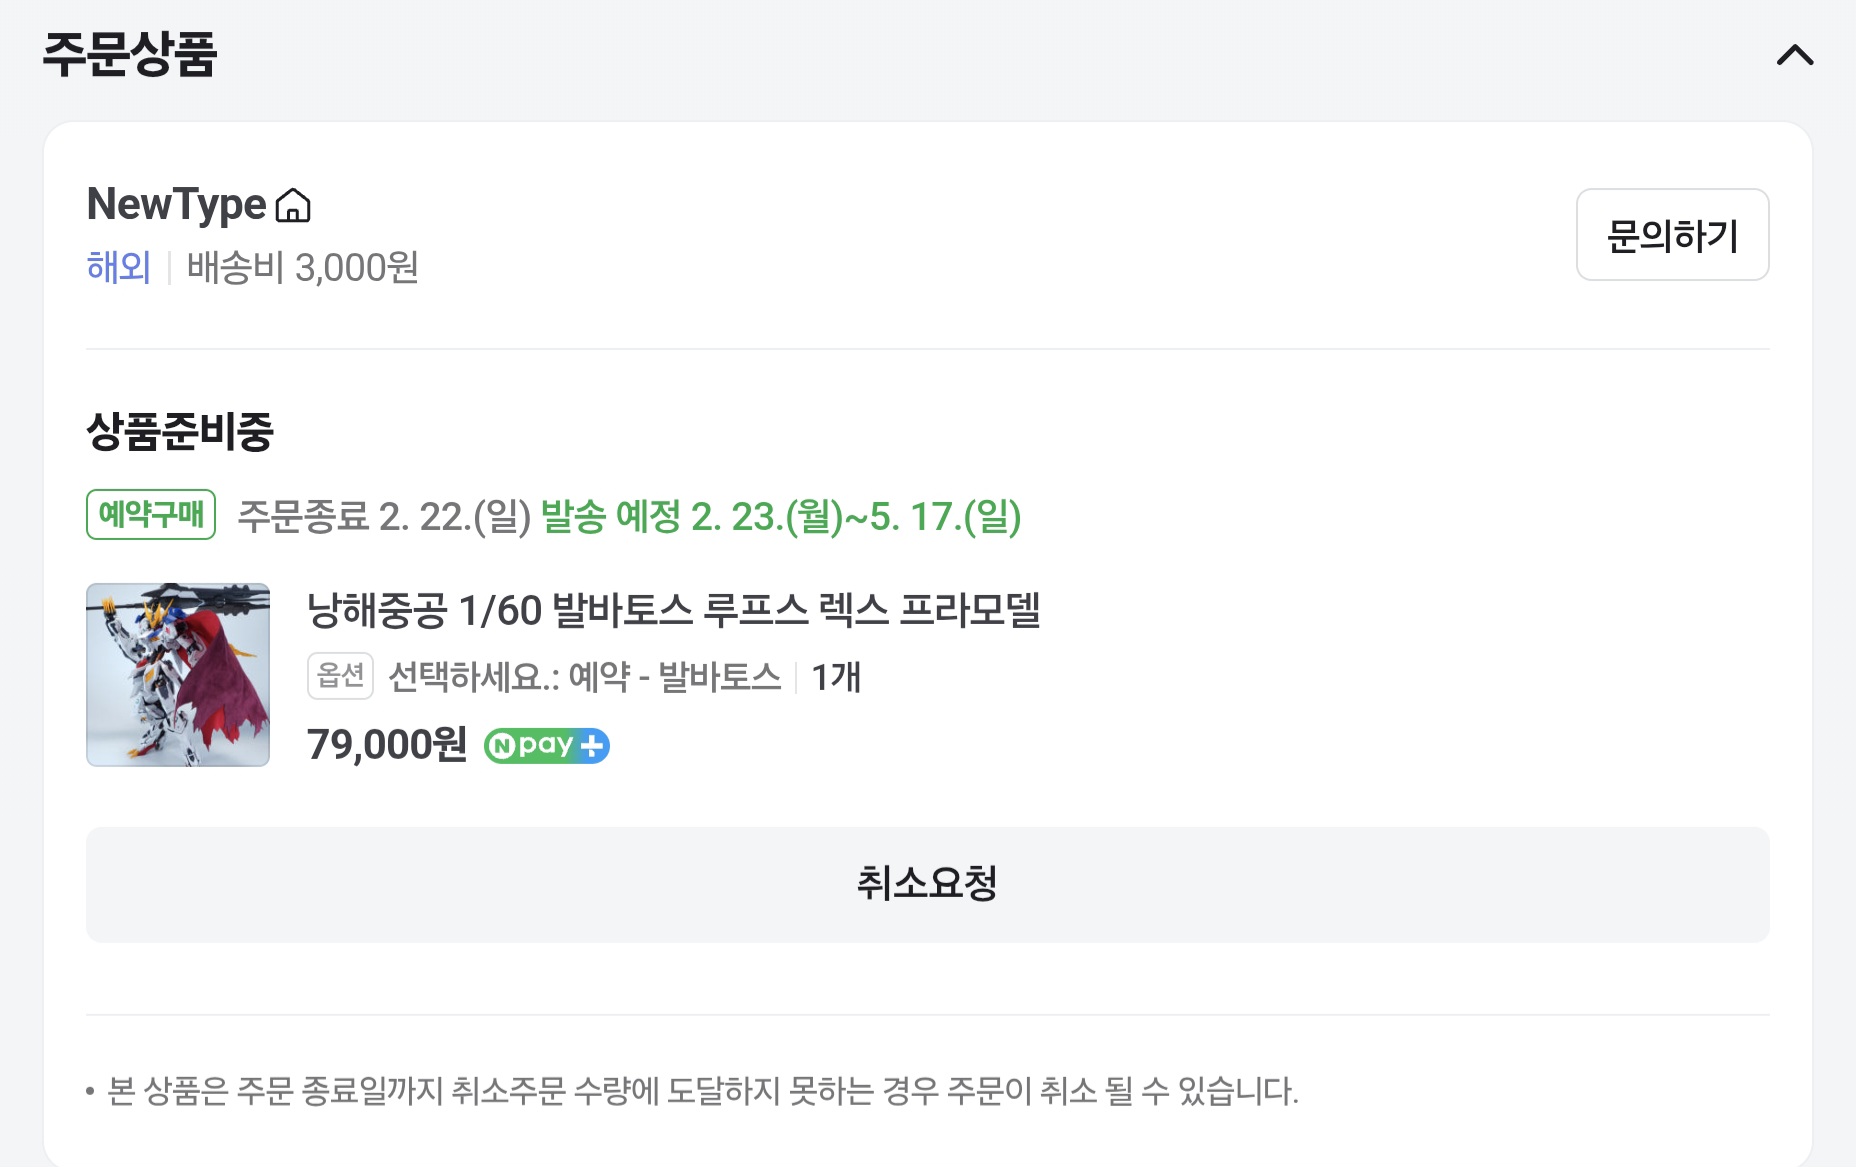Click the option text 예약 - 발바토스
The width and height of the screenshot is (1856, 1167).
[x=584, y=677]
